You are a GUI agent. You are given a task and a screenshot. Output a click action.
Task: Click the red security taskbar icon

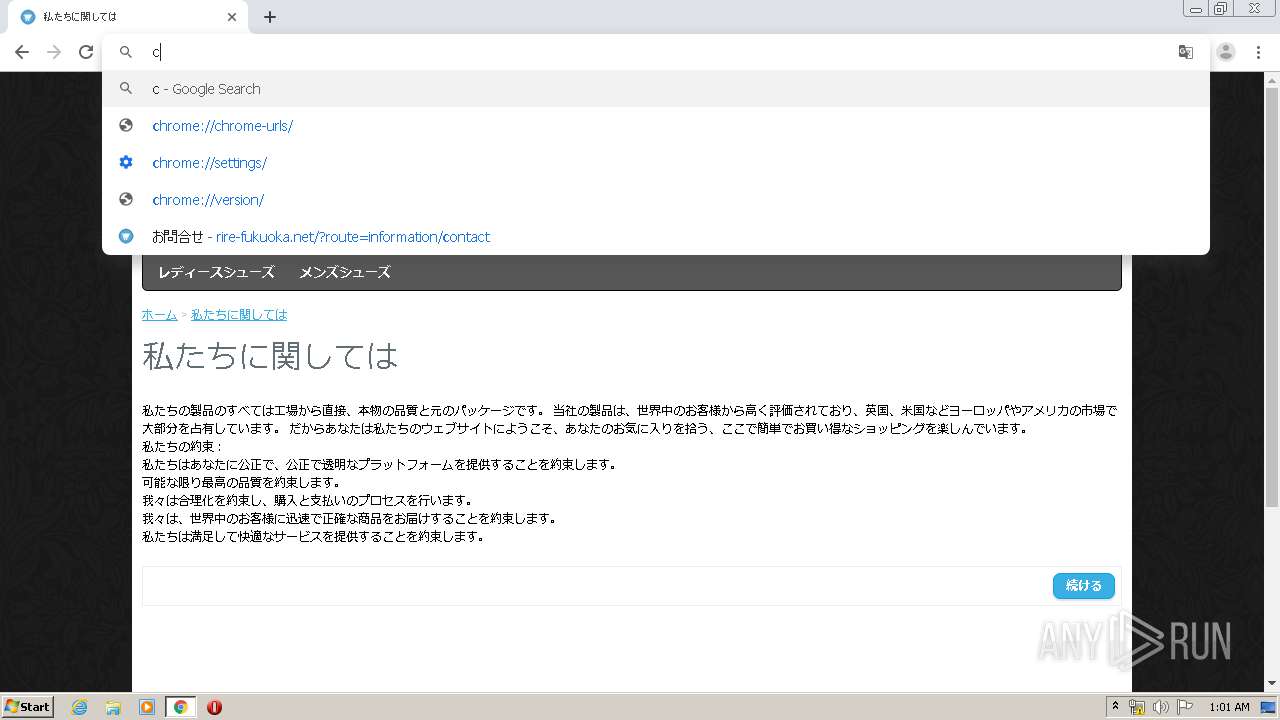[214, 707]
